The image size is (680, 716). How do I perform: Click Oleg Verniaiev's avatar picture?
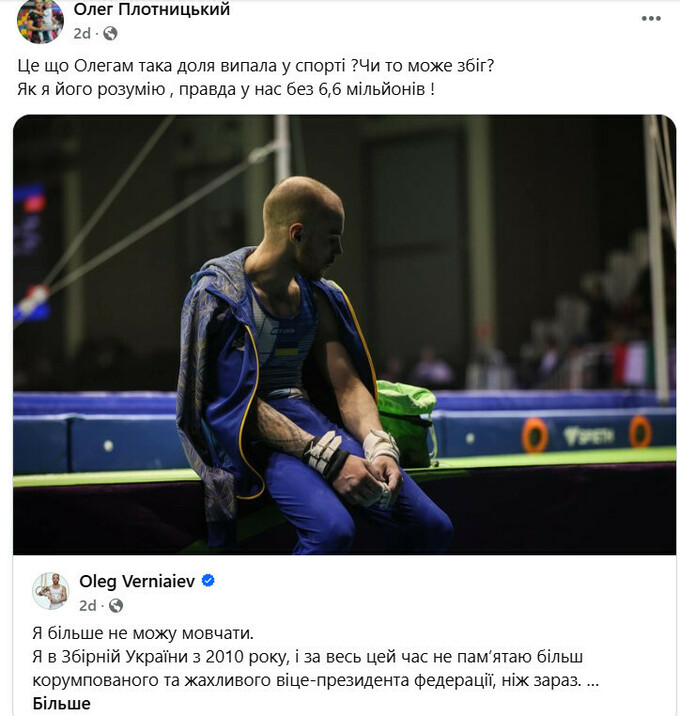point(51,590)
